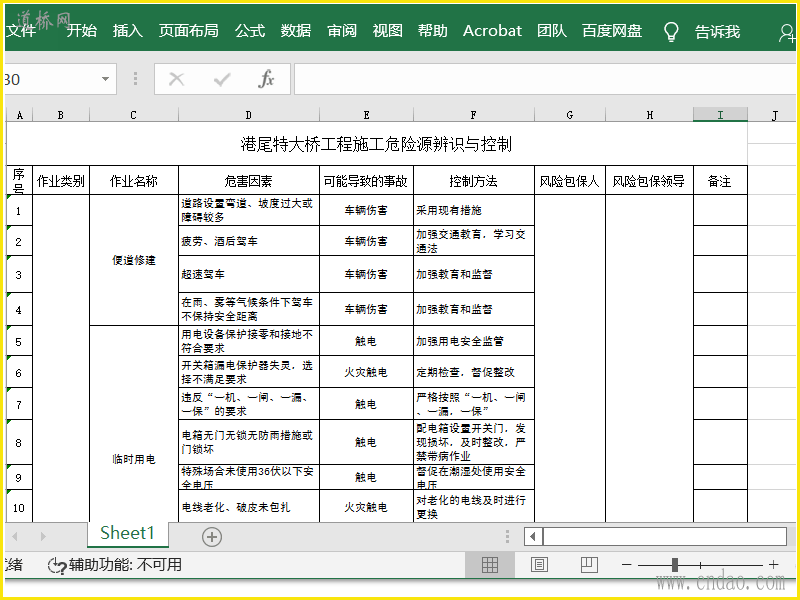The height and width of the screenshot is (600, 800).
Task: Click the zoom out minus button
Action: click(x=627, y=565)
